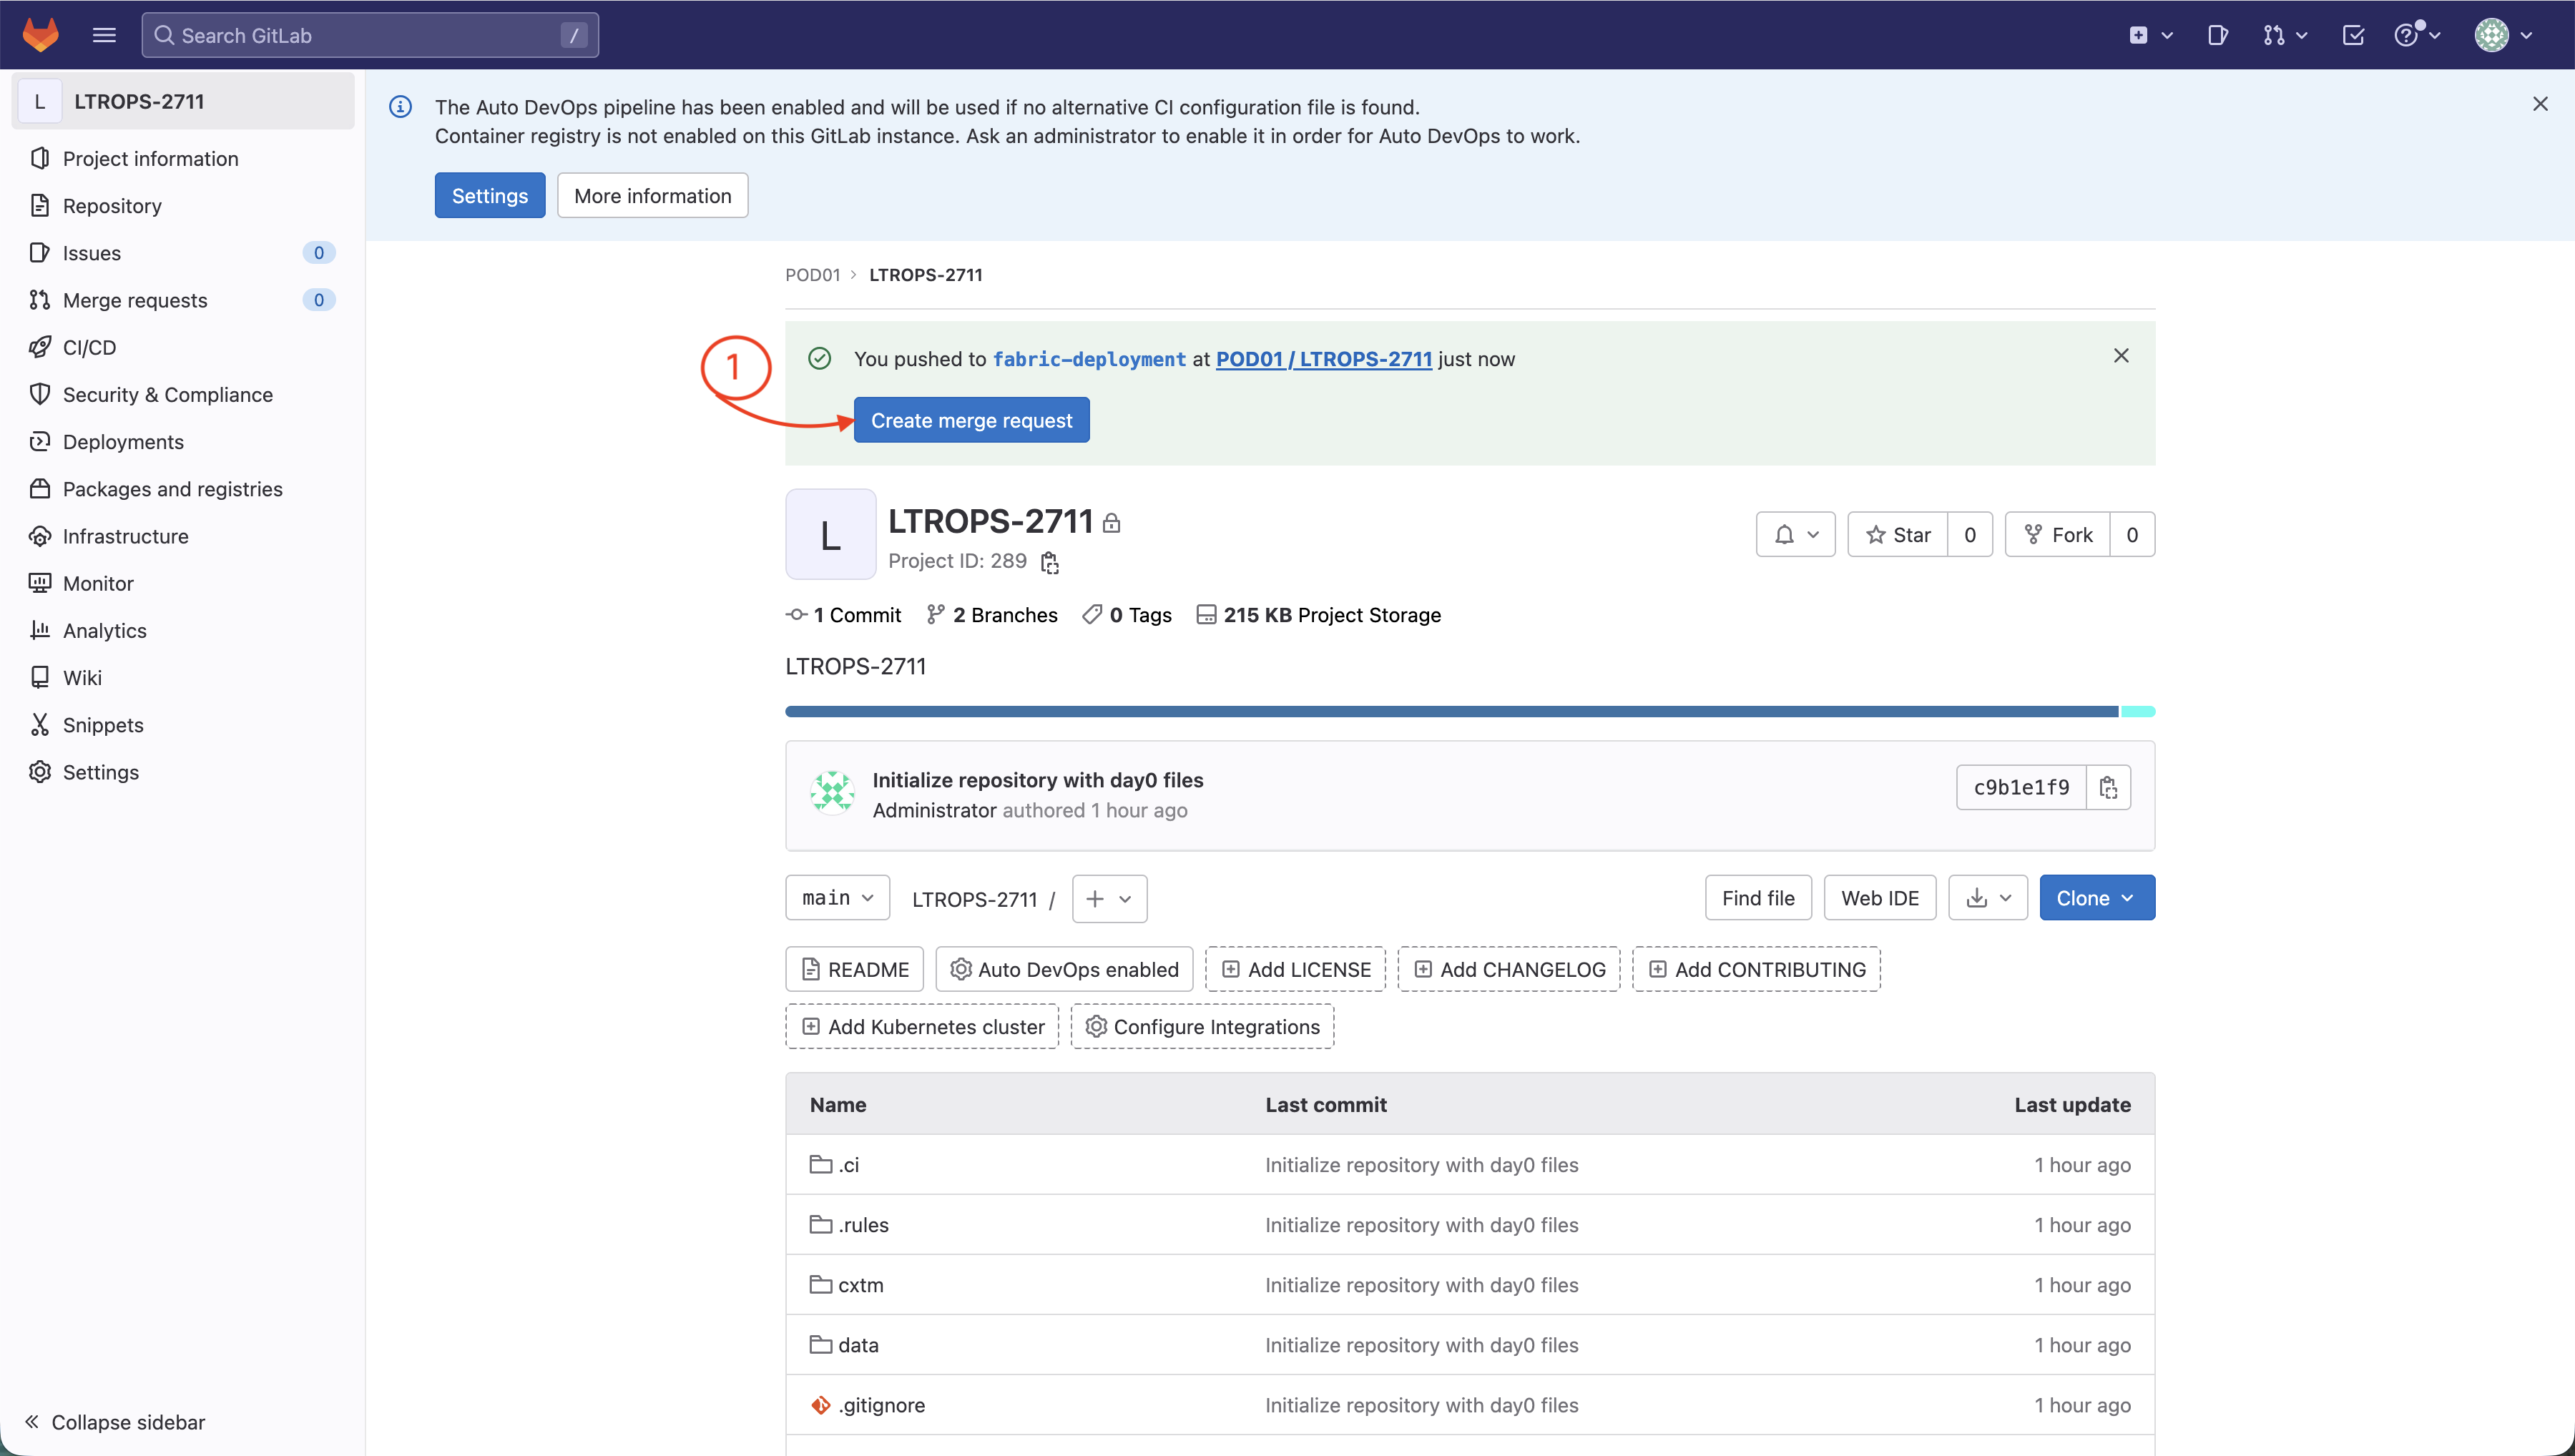Image resolution: width=2575 pixels, height=1456 pixels.
Task: Collapse the sidebar
Action: [115, 1422]
